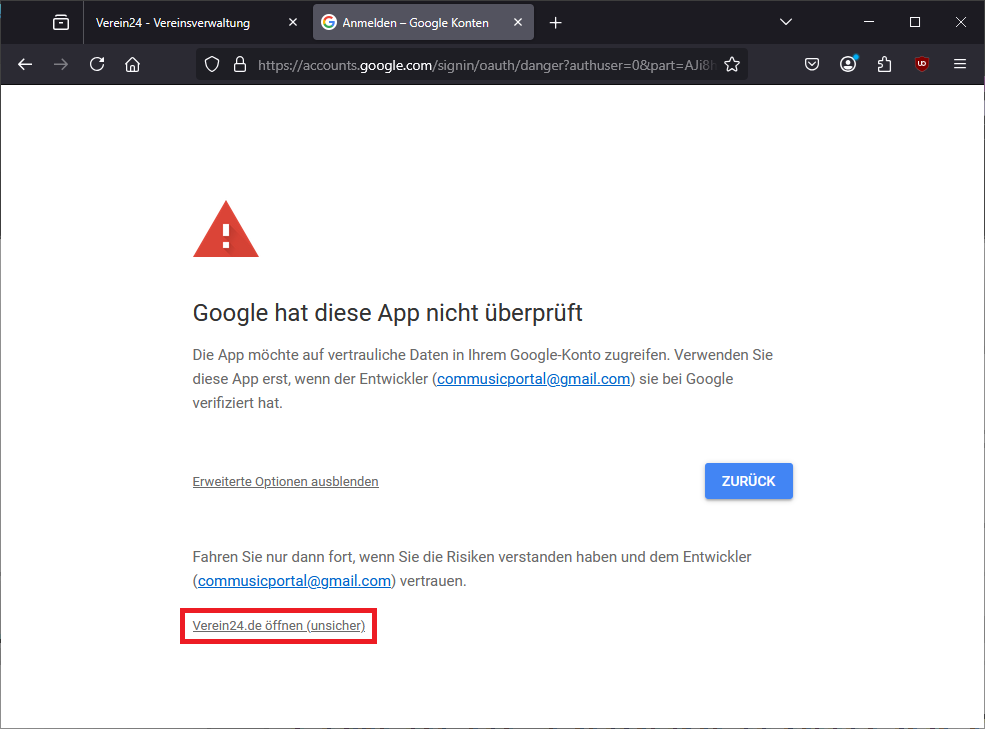Maximize the browser window
This screenshot has width=985, height=729.
tap(915, 22)
